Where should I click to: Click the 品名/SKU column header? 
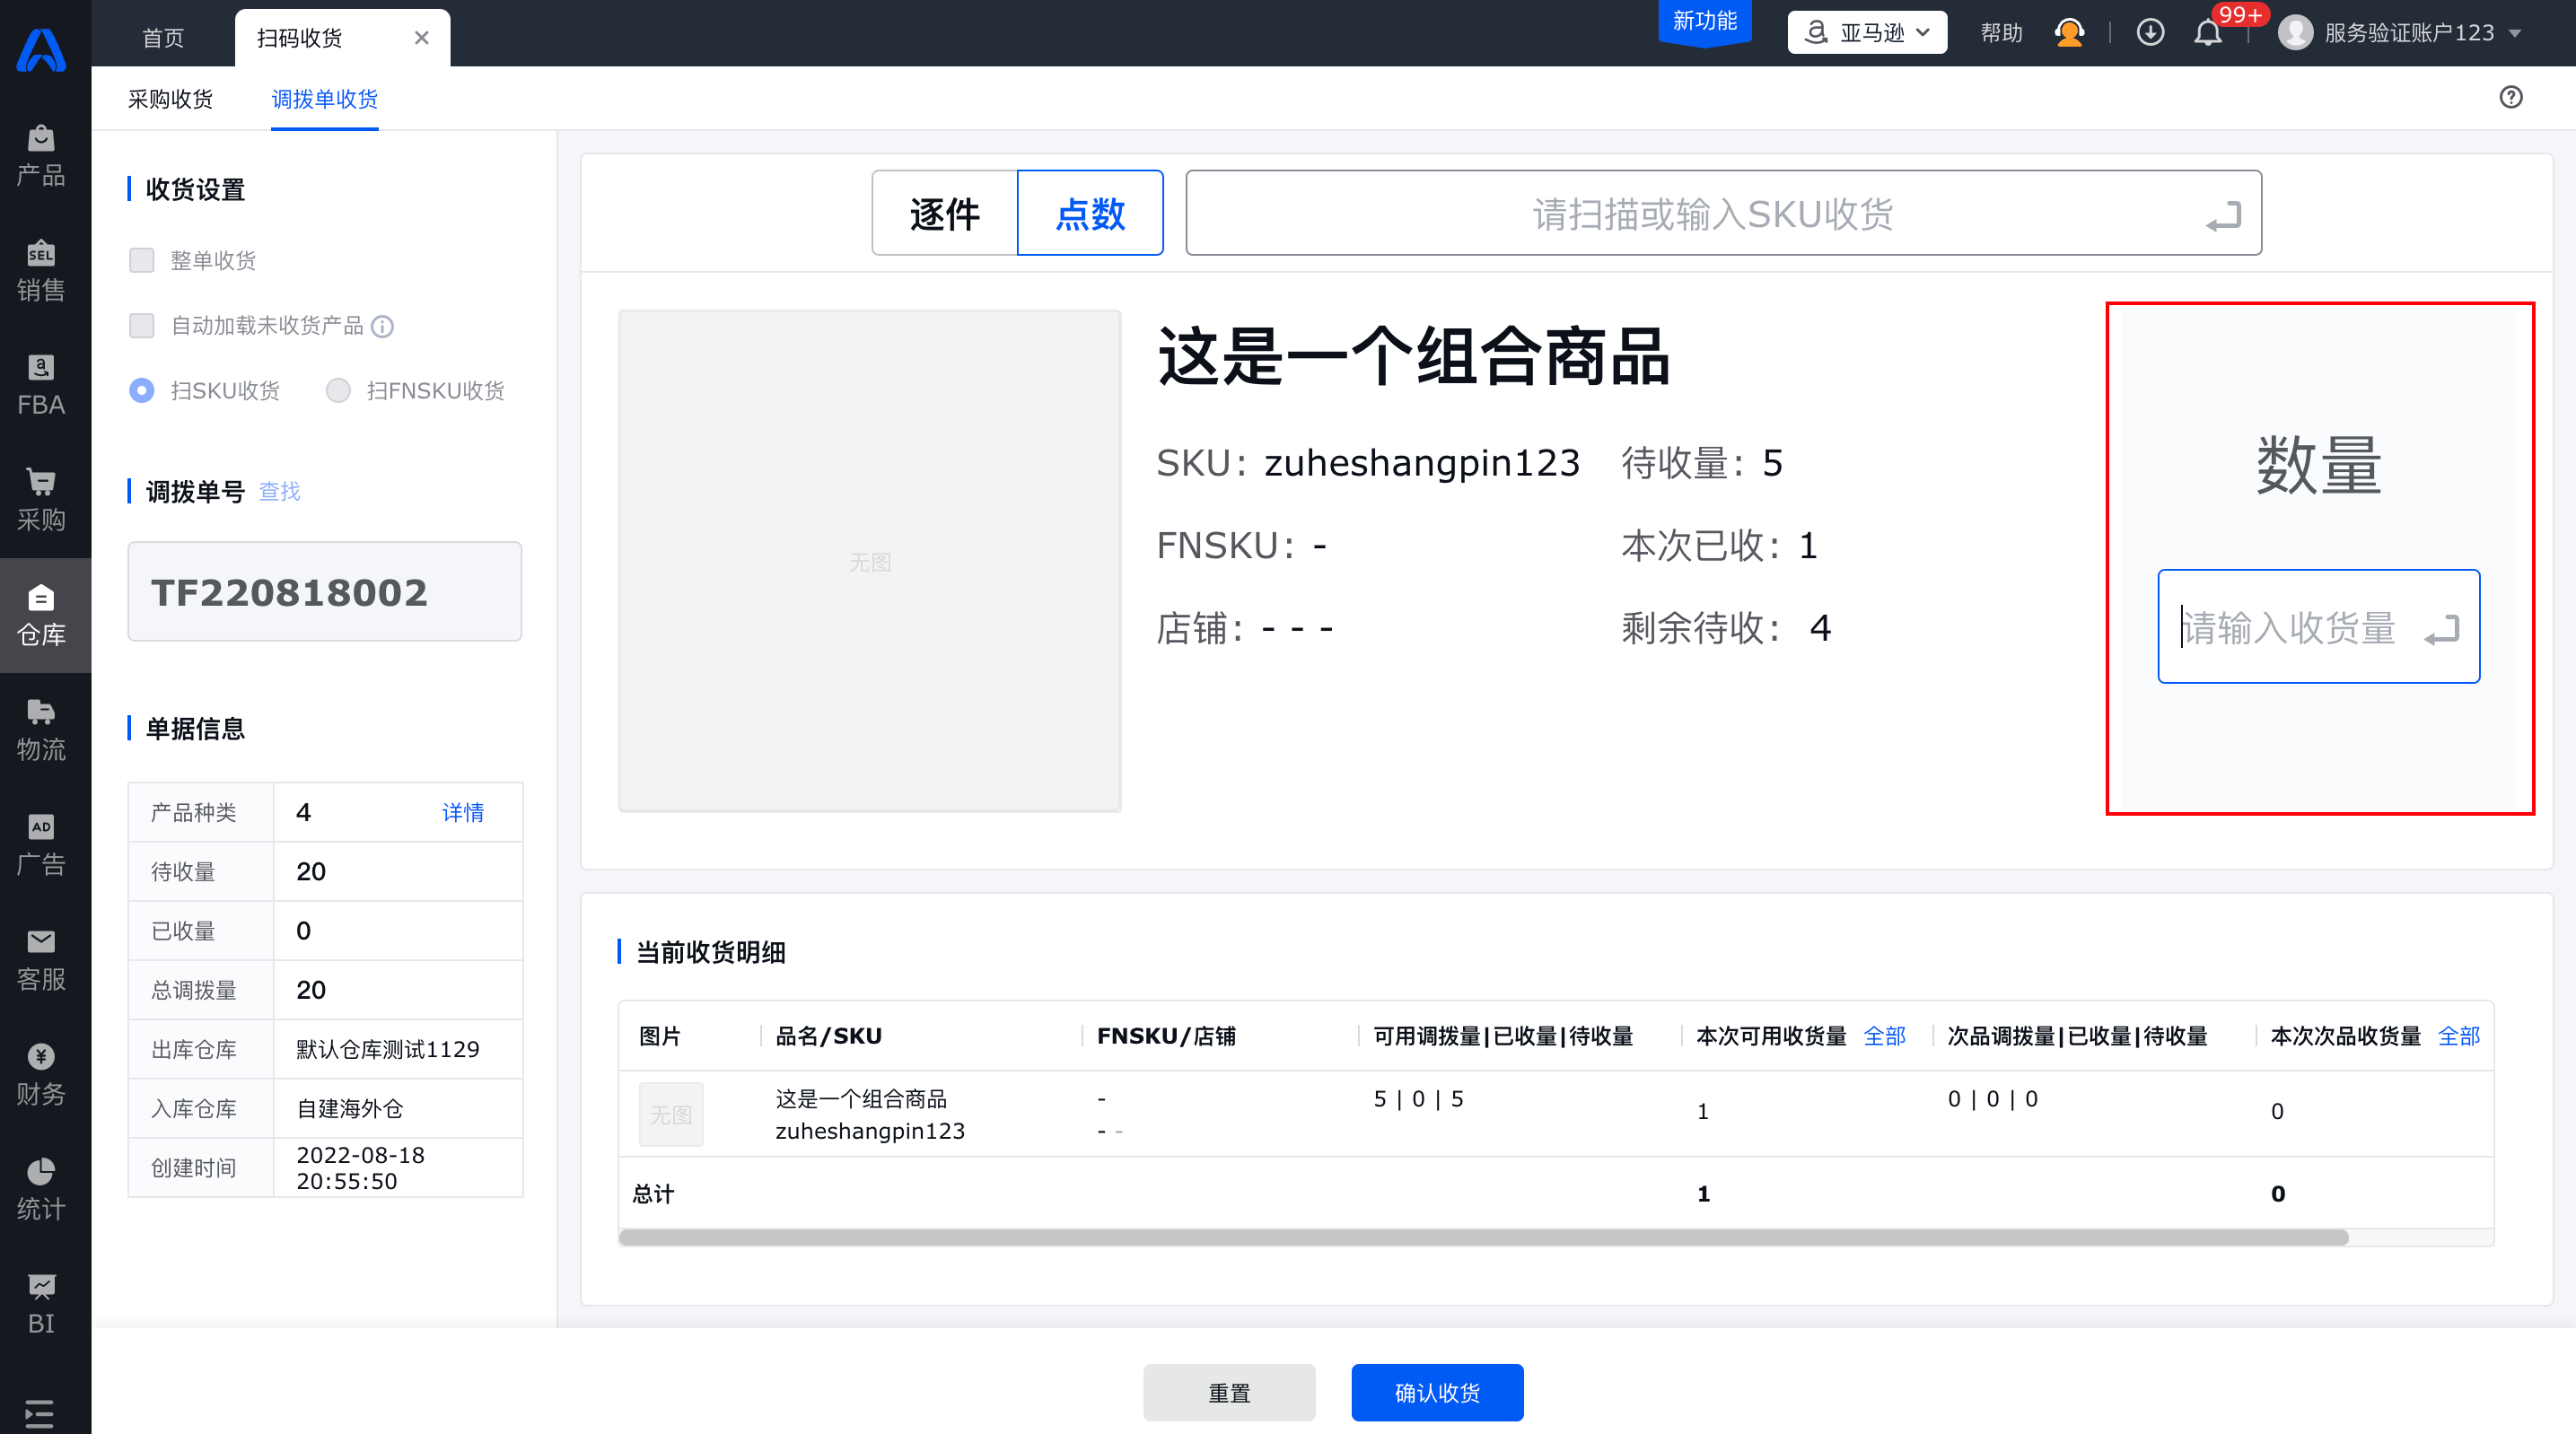[x=829, y=1036]
